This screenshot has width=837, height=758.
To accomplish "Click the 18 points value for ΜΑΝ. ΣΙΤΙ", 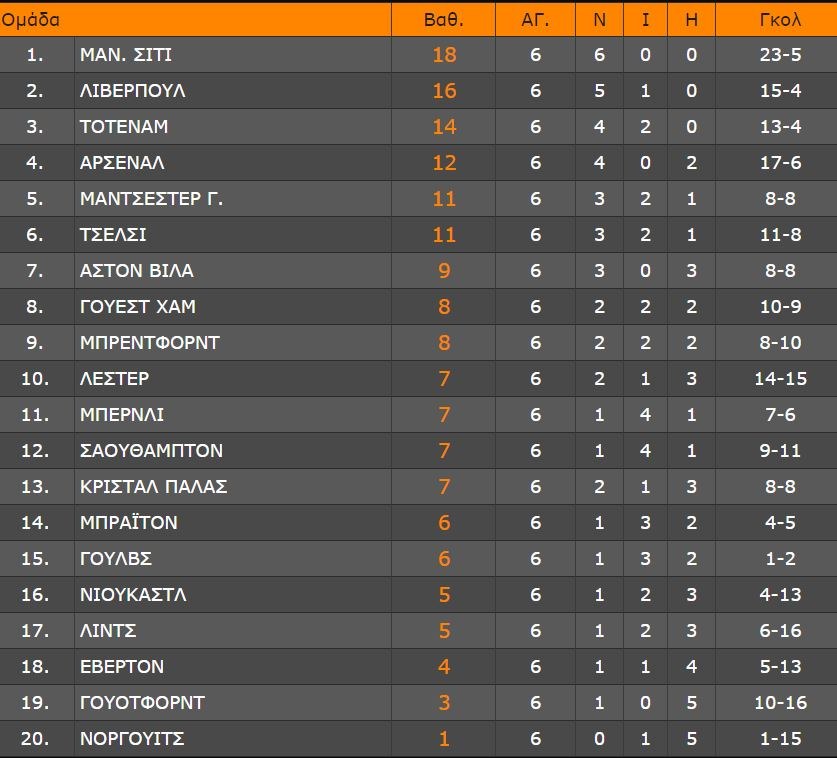I will [x=444, y=55].
